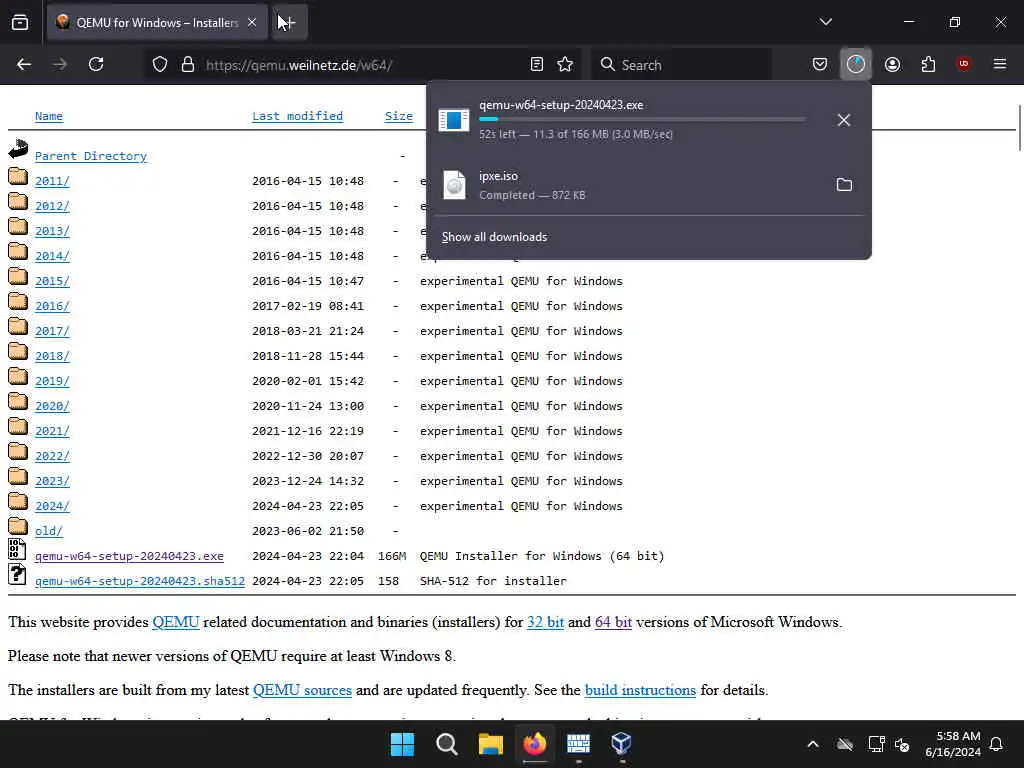Open Firefox View in tab bar

pos(20,22)
